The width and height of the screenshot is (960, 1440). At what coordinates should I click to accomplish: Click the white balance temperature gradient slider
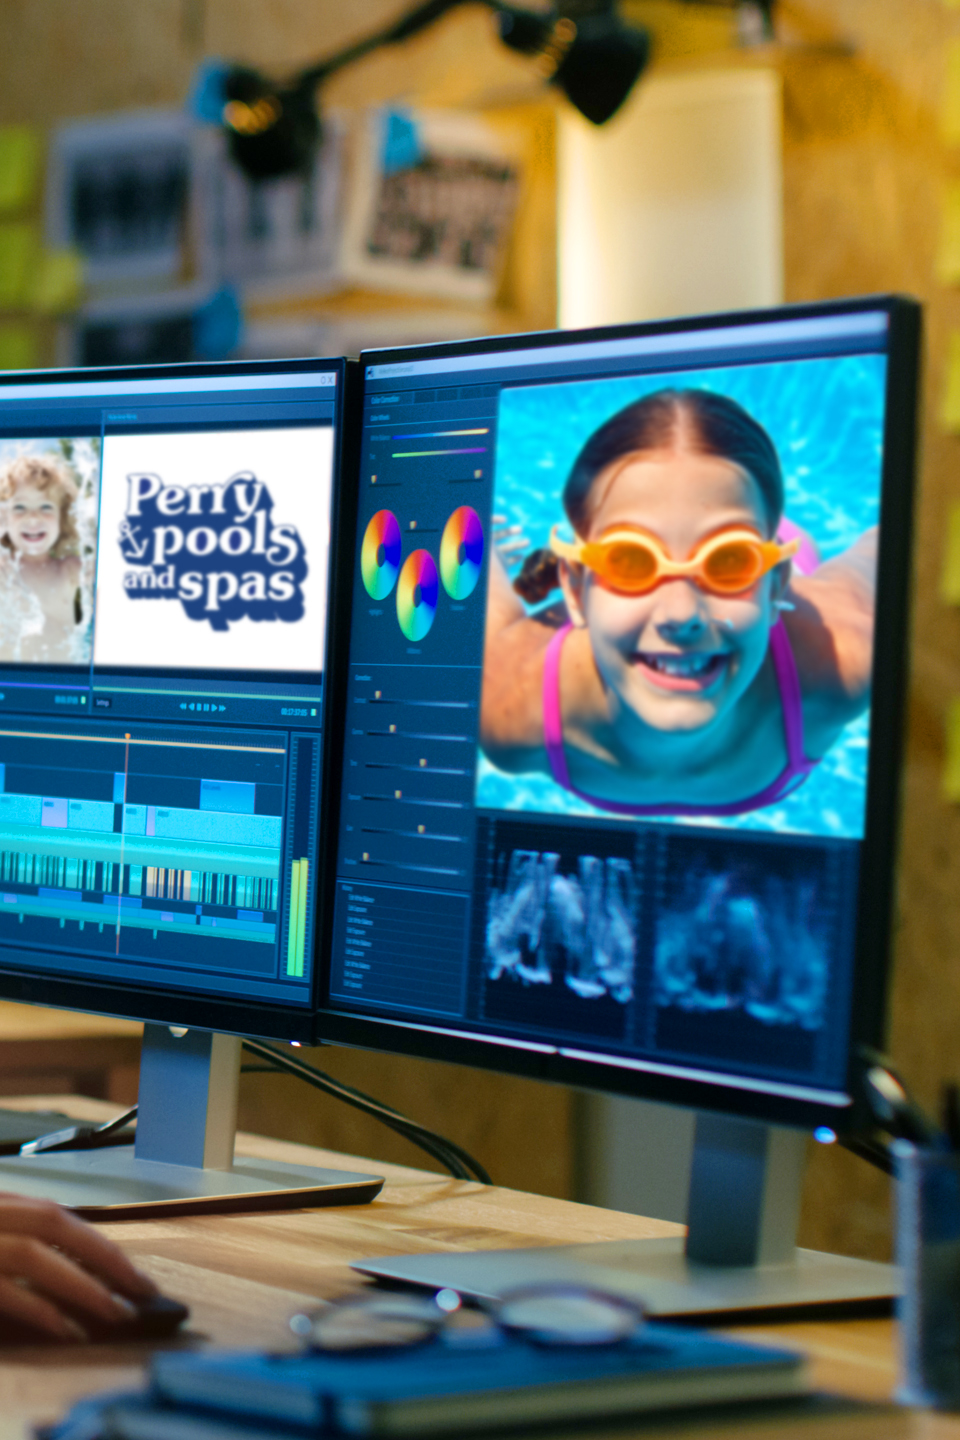coord(438,435)
